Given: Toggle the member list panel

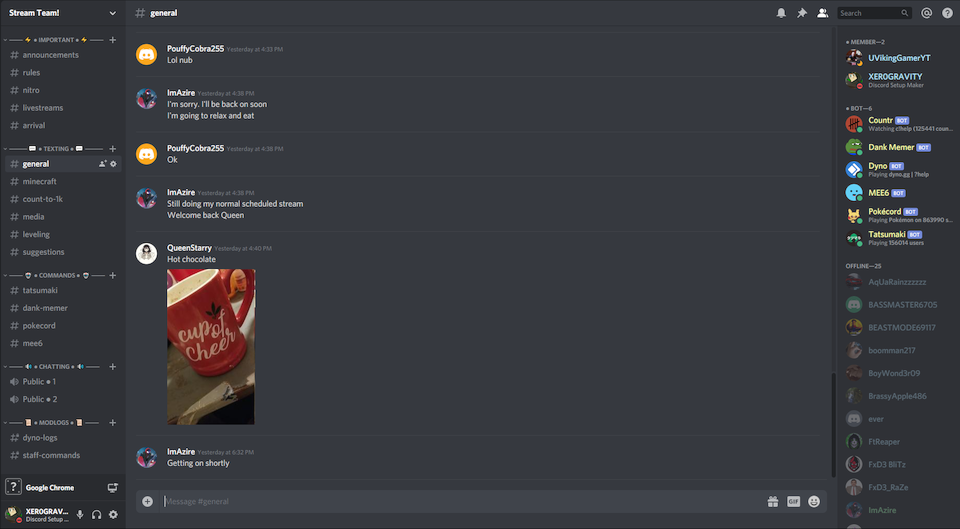Looking at the screenshot, I should coord(823,13).
